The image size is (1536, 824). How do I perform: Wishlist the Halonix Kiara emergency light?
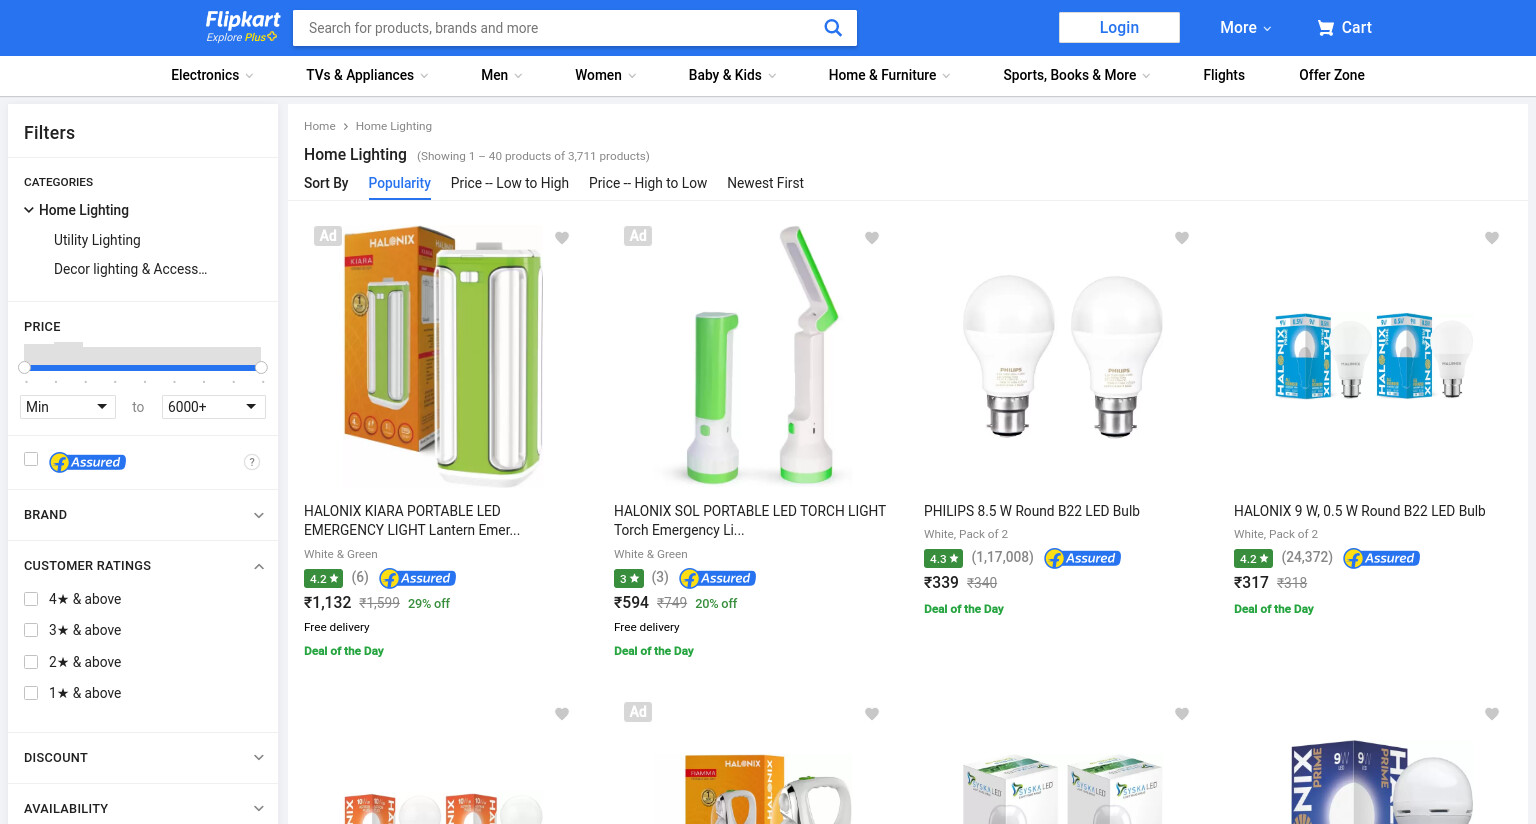coord(562,238)
